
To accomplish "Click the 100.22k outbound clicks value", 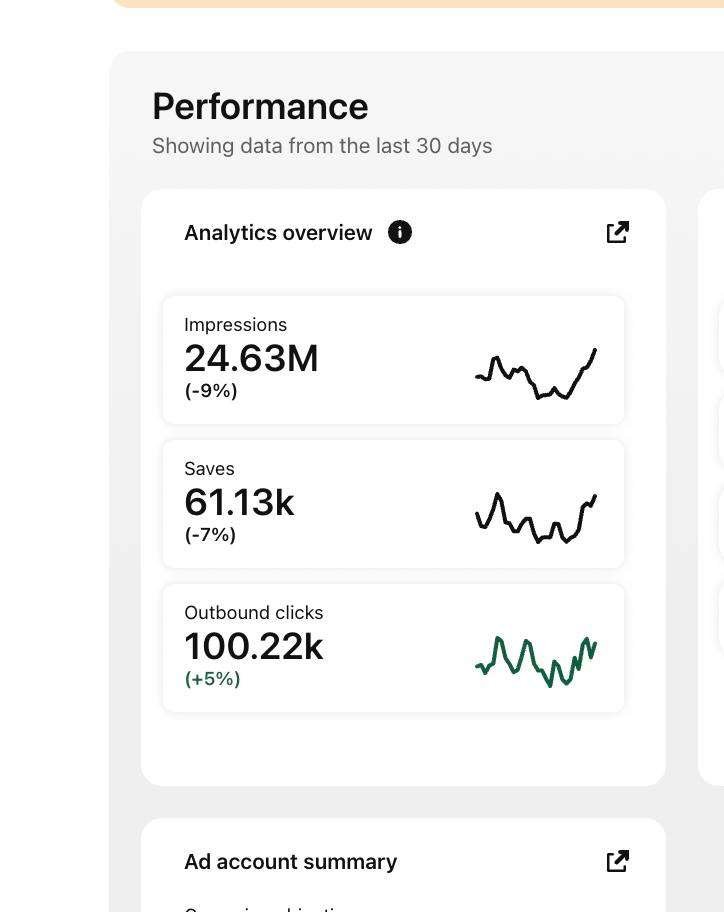I will click(254, 647).
